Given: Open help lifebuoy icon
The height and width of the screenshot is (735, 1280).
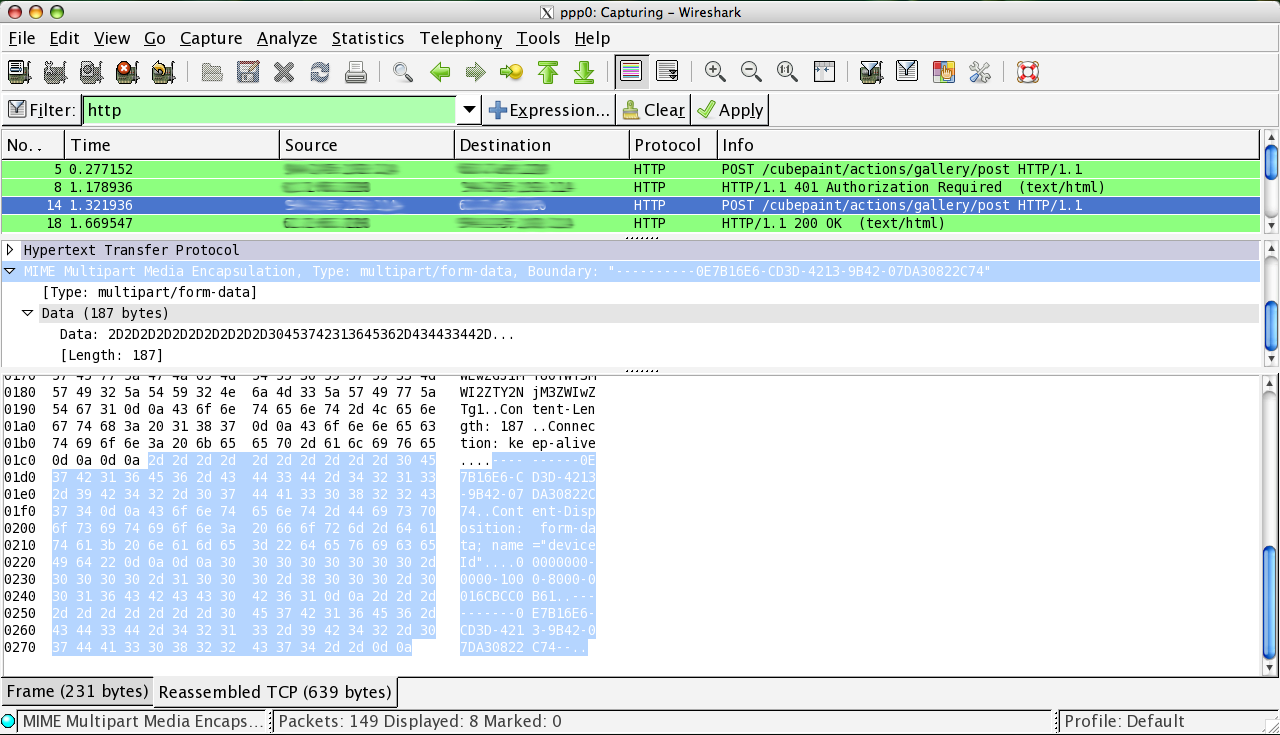Looking at the screenshot, I should 1027,72.
